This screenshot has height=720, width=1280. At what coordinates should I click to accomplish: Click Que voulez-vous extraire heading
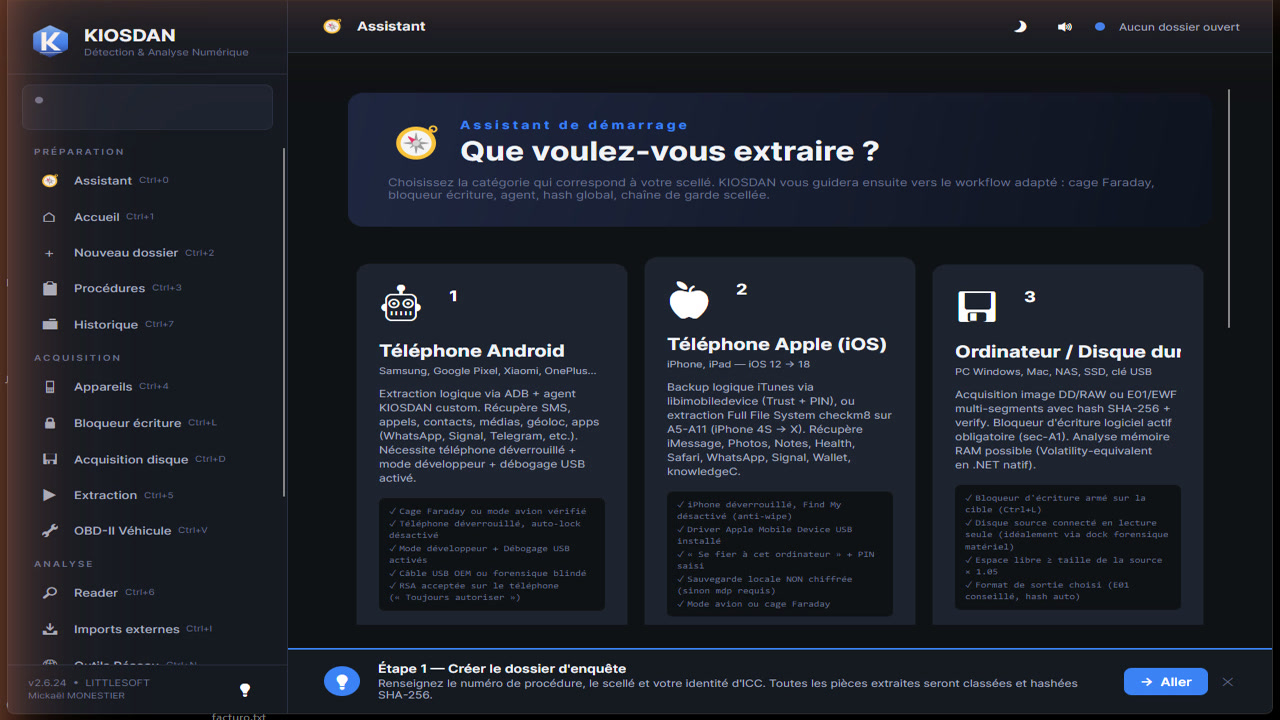(x=669, y=152)
